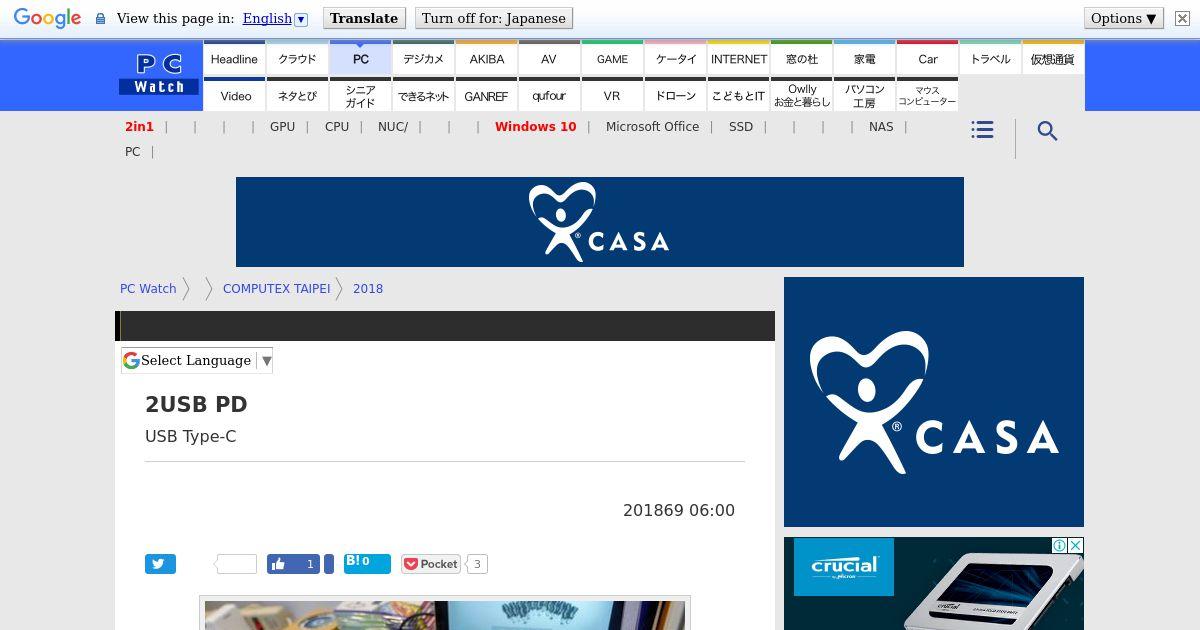Click the Hatena B! bookmark button
The height and width of the screenshot is (630, 1200).
click(367, 563)
